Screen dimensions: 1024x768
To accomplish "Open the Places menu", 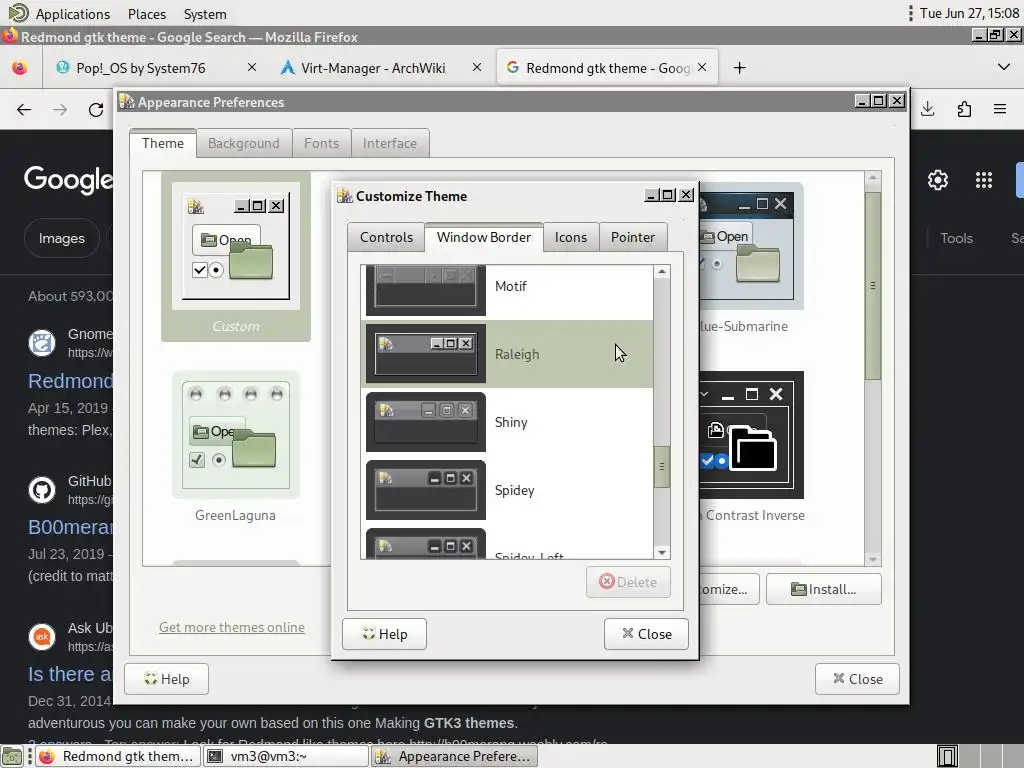I will tap(146, 14).
